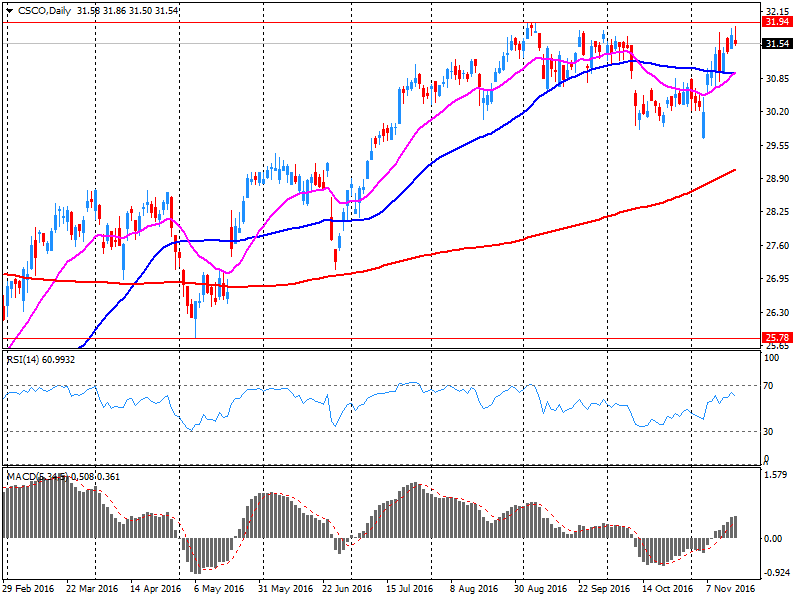Click the 30 Aug 2016 date label

click(540, 588)
